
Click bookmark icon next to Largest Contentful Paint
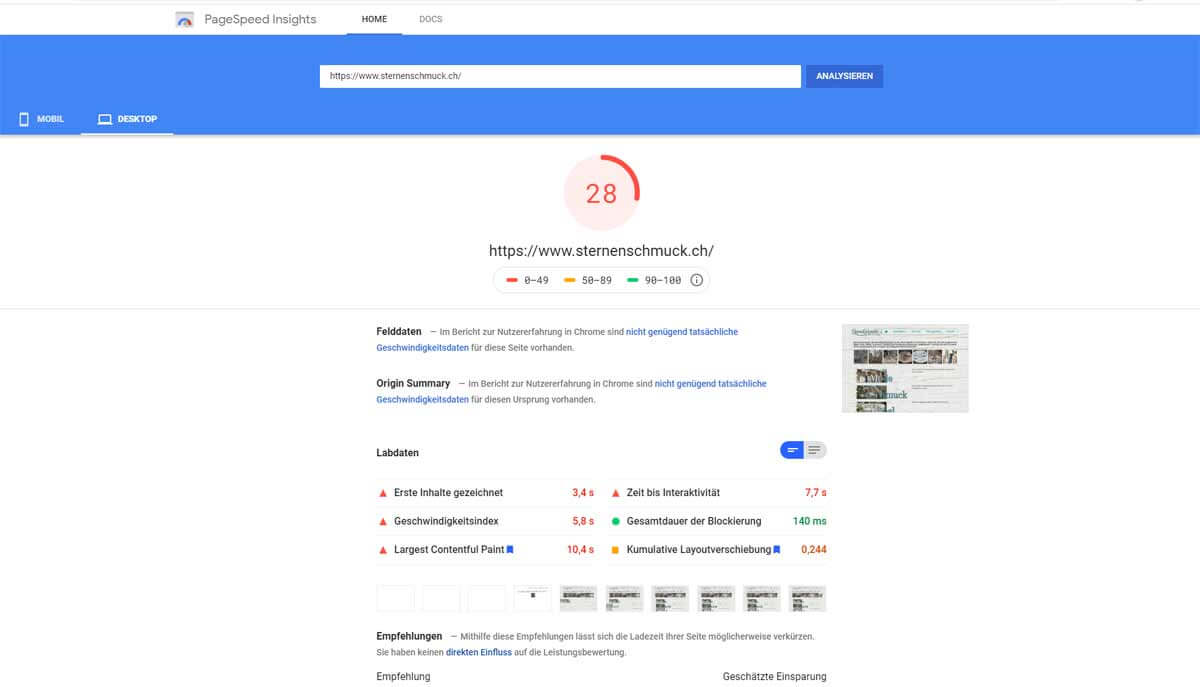[510, 549]
